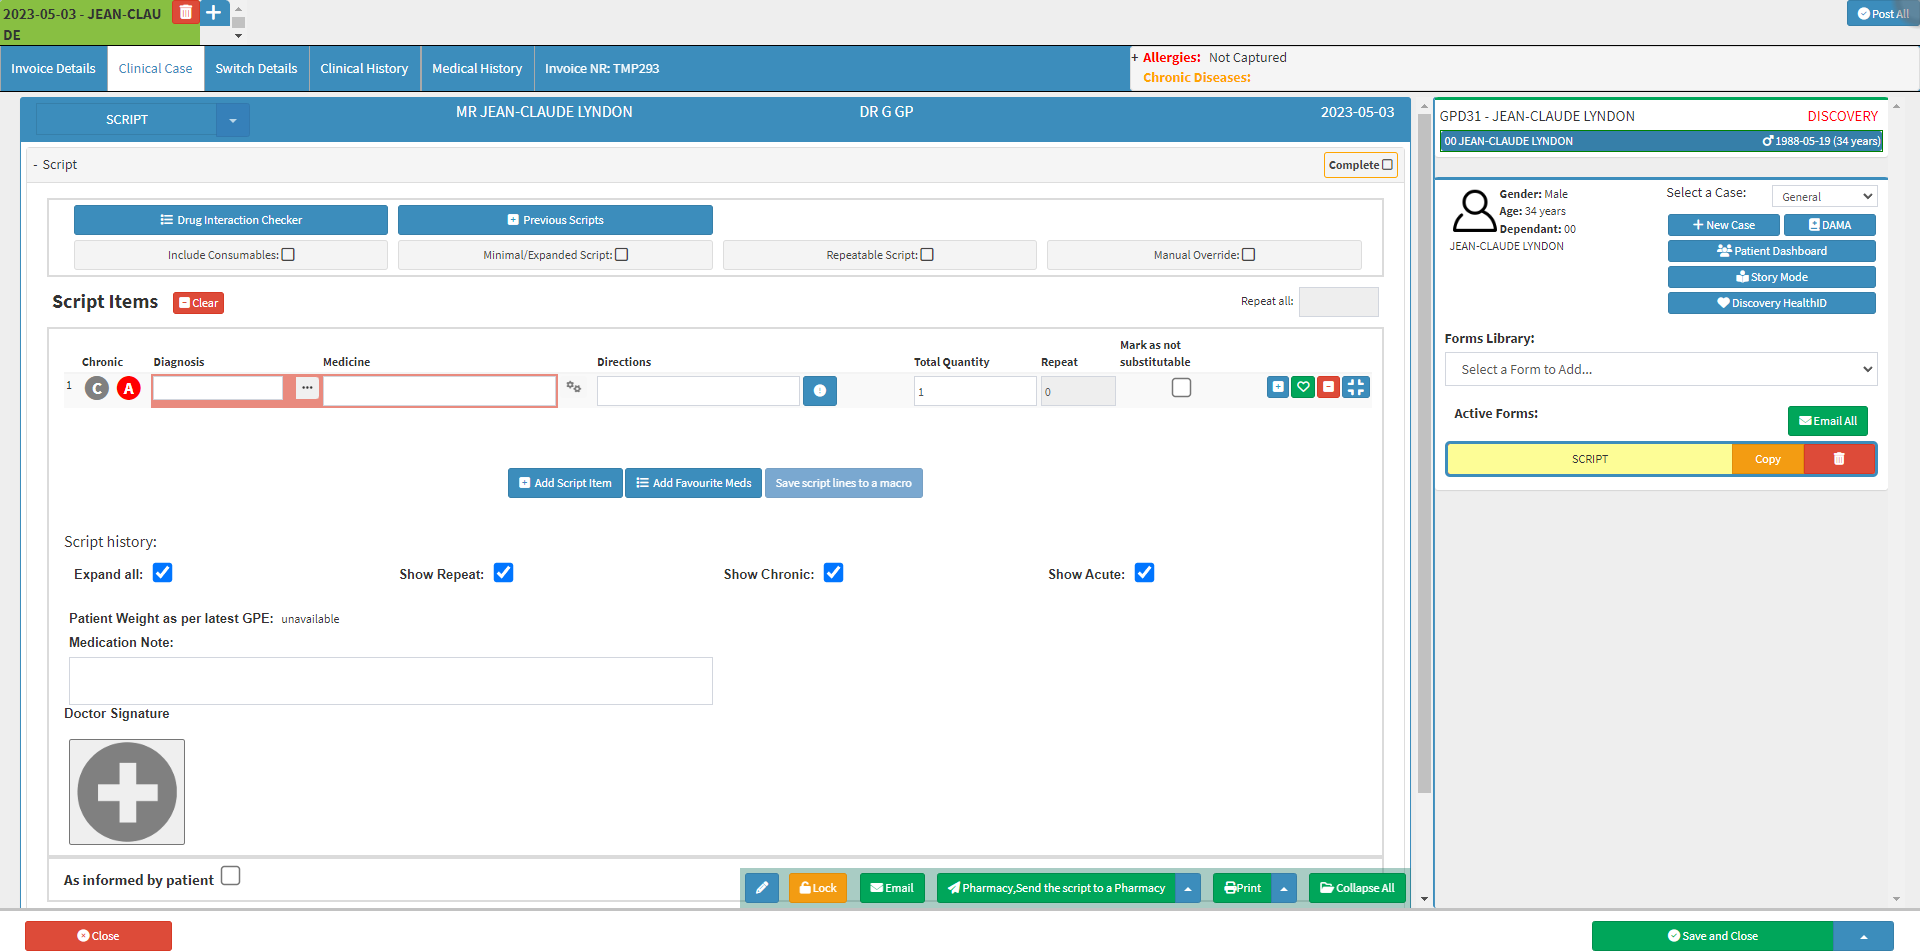Open the Invoice Details tab
Screen dimensions: 1920x951
[x=53, y=69]
